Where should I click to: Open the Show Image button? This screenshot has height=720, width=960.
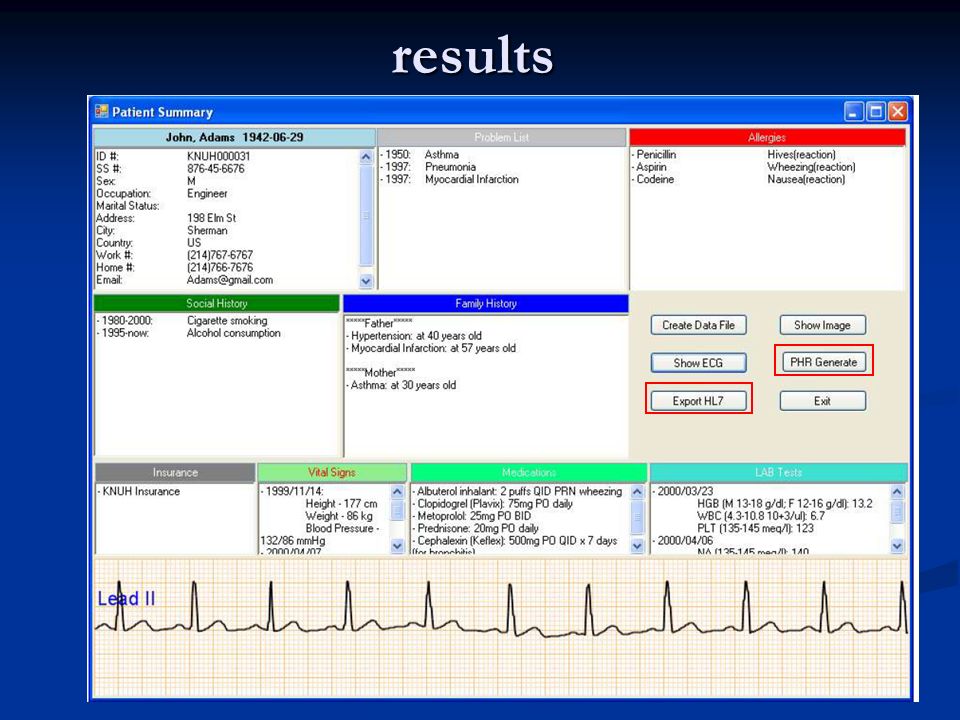click(x=822, y=325)
